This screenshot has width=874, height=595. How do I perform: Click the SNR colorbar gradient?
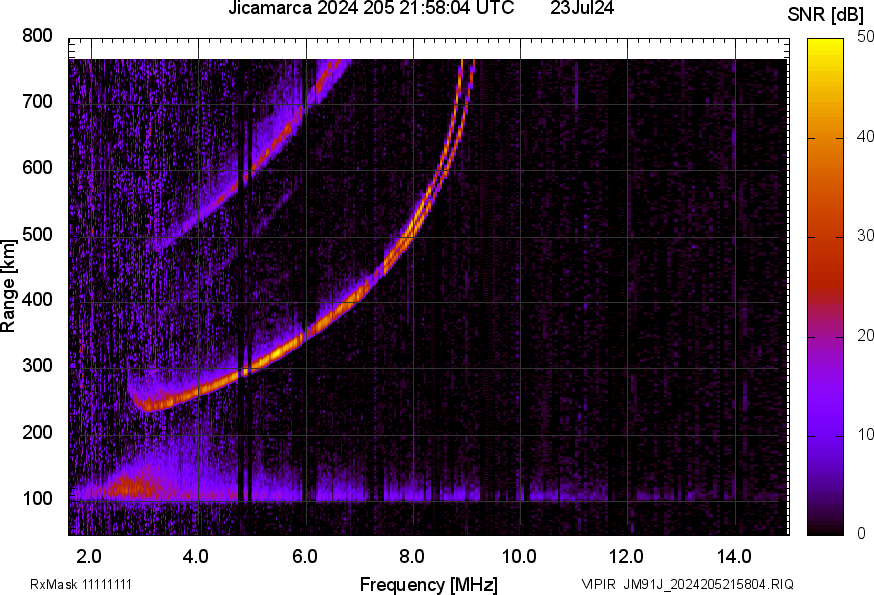826,287
